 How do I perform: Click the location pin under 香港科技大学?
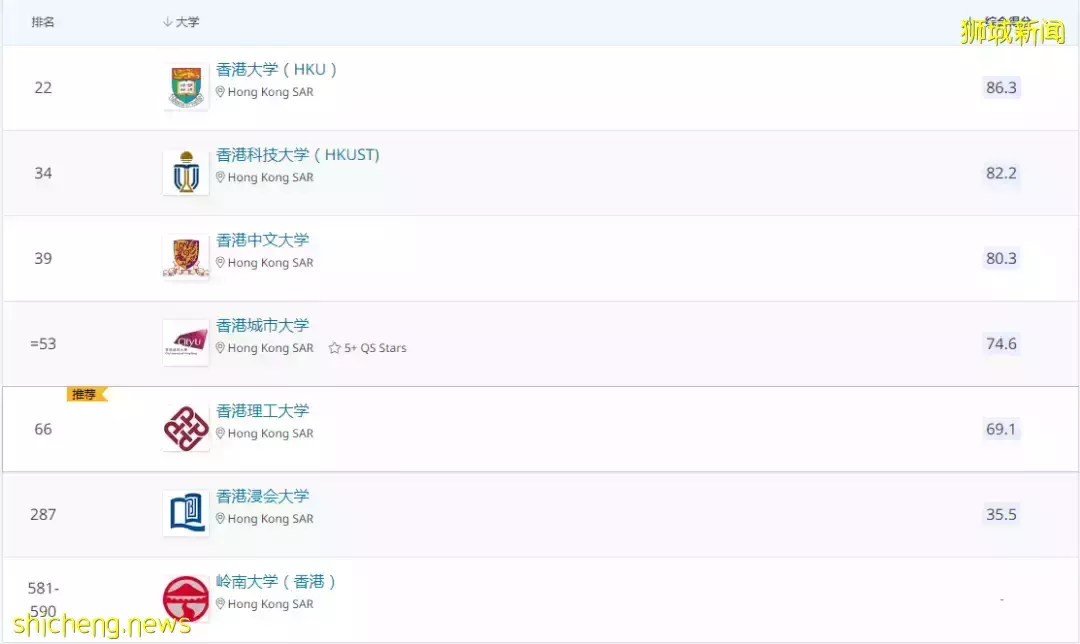(x=220, y=177)
